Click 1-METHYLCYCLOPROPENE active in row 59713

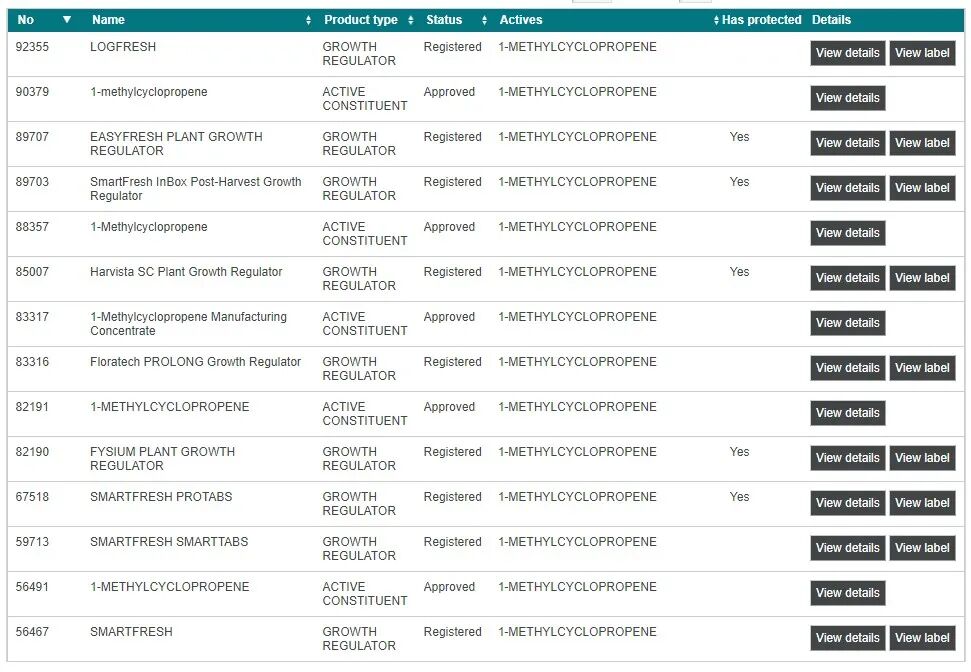577,542
